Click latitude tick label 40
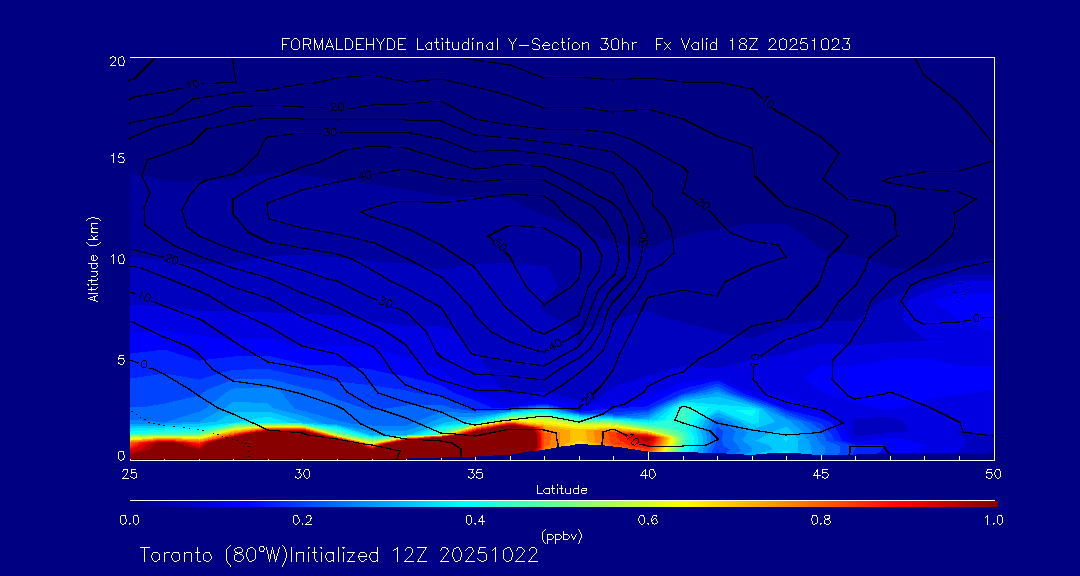This screenshot has width=1080, height=576. (648, 474)
